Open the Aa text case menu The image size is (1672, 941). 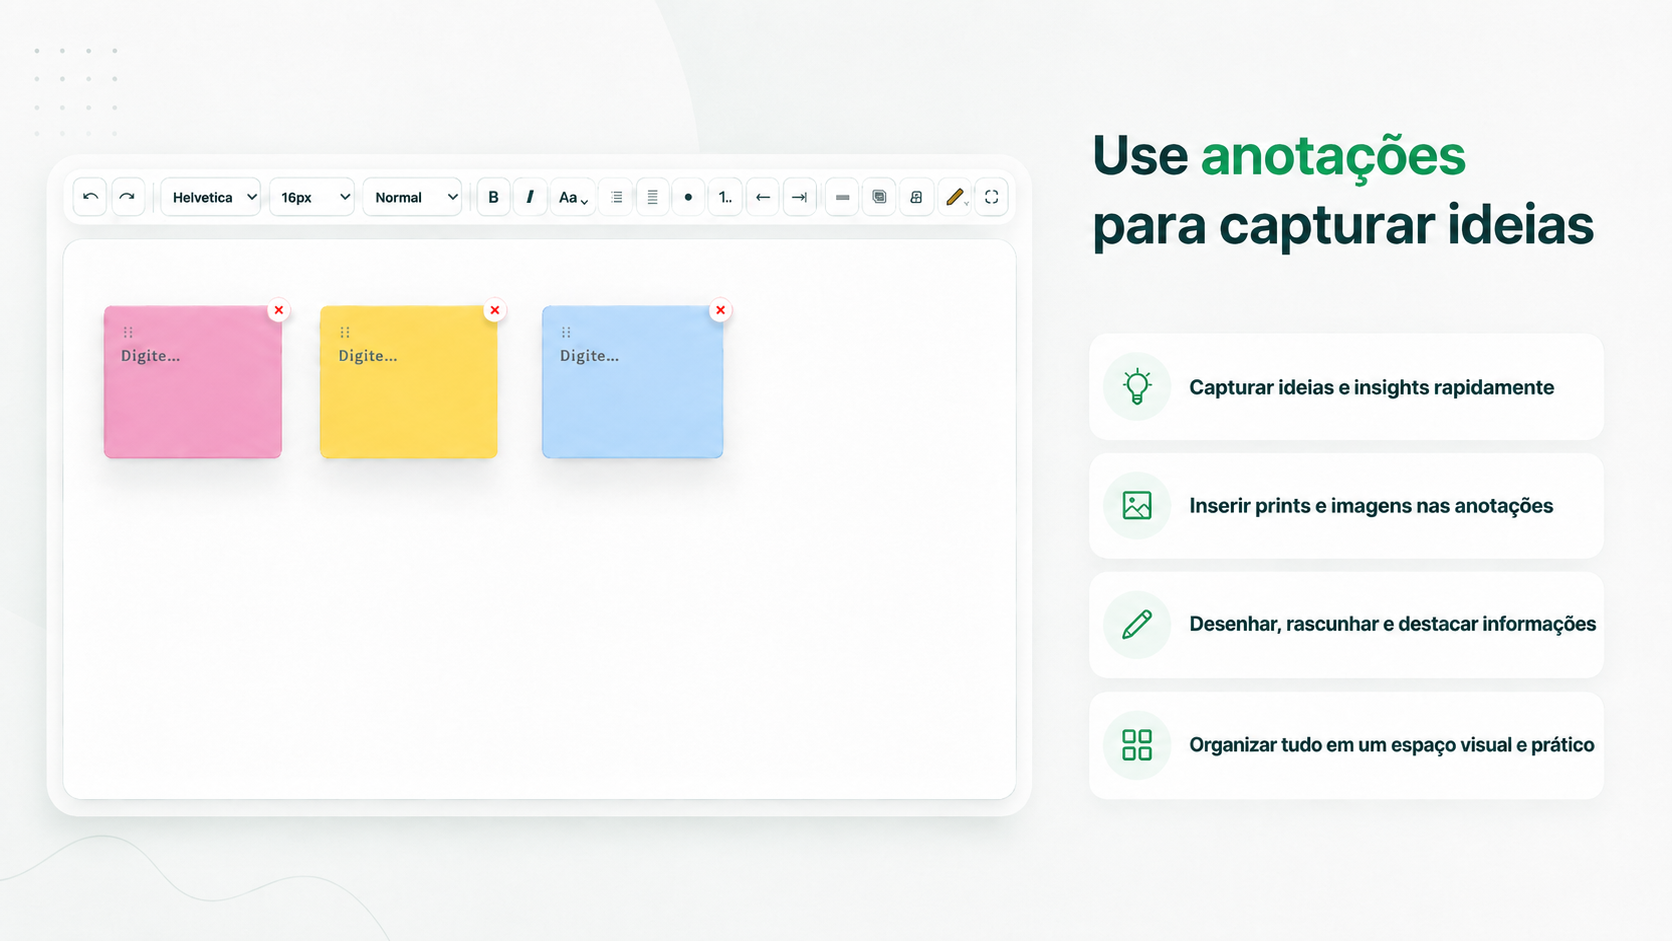(573, 197)
